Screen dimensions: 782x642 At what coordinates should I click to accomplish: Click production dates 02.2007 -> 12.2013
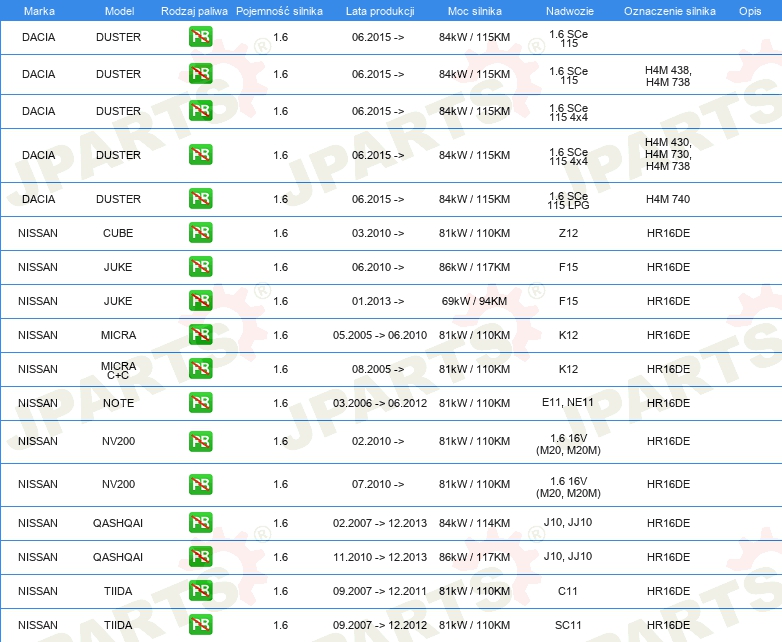380,523
